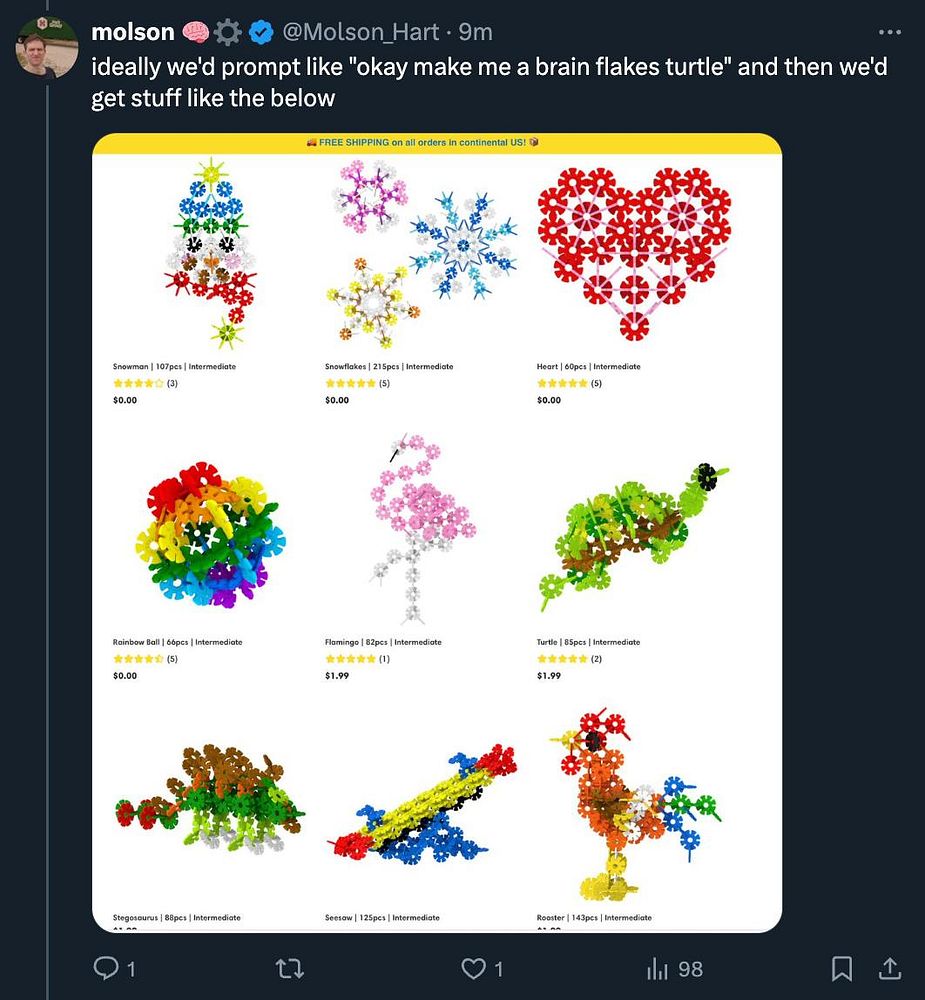
Task: Click the red Heart model image
Action: click(x=634, y=250)
